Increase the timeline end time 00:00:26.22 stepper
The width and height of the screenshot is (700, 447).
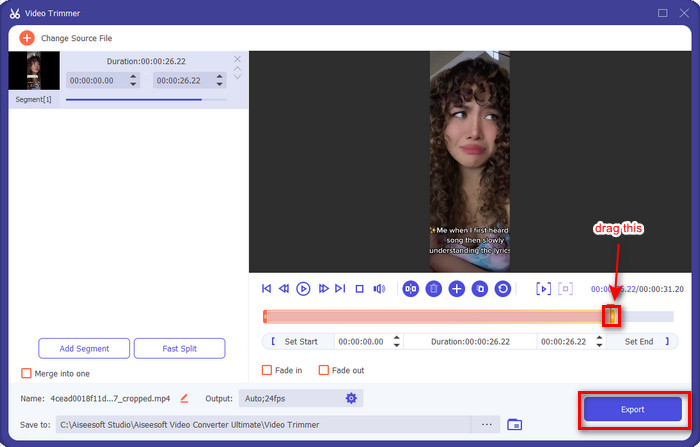[x=599, y=338]
